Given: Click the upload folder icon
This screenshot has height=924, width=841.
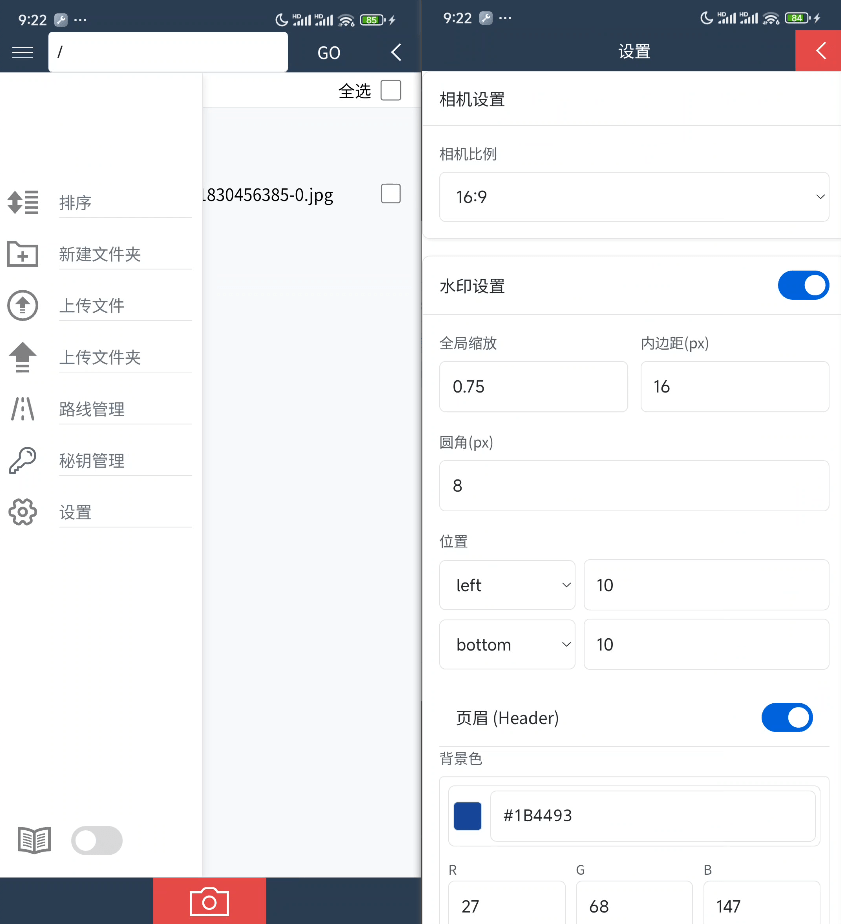Looking at the screenshot, I should [22, 356].
